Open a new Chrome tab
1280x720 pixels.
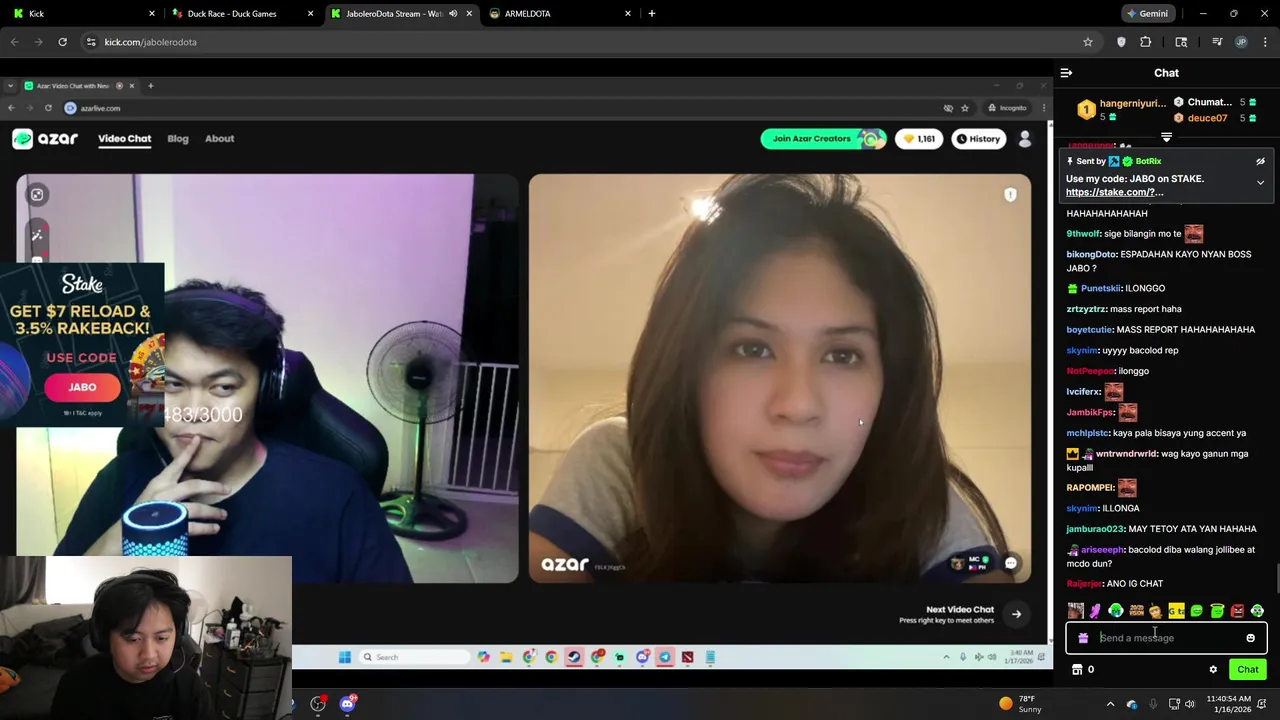(651, 14)
